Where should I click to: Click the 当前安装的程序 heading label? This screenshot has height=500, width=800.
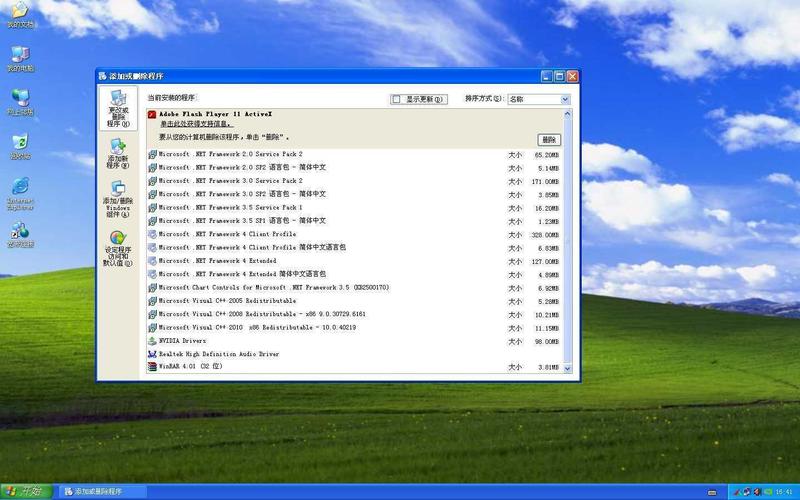coord(171,97)
